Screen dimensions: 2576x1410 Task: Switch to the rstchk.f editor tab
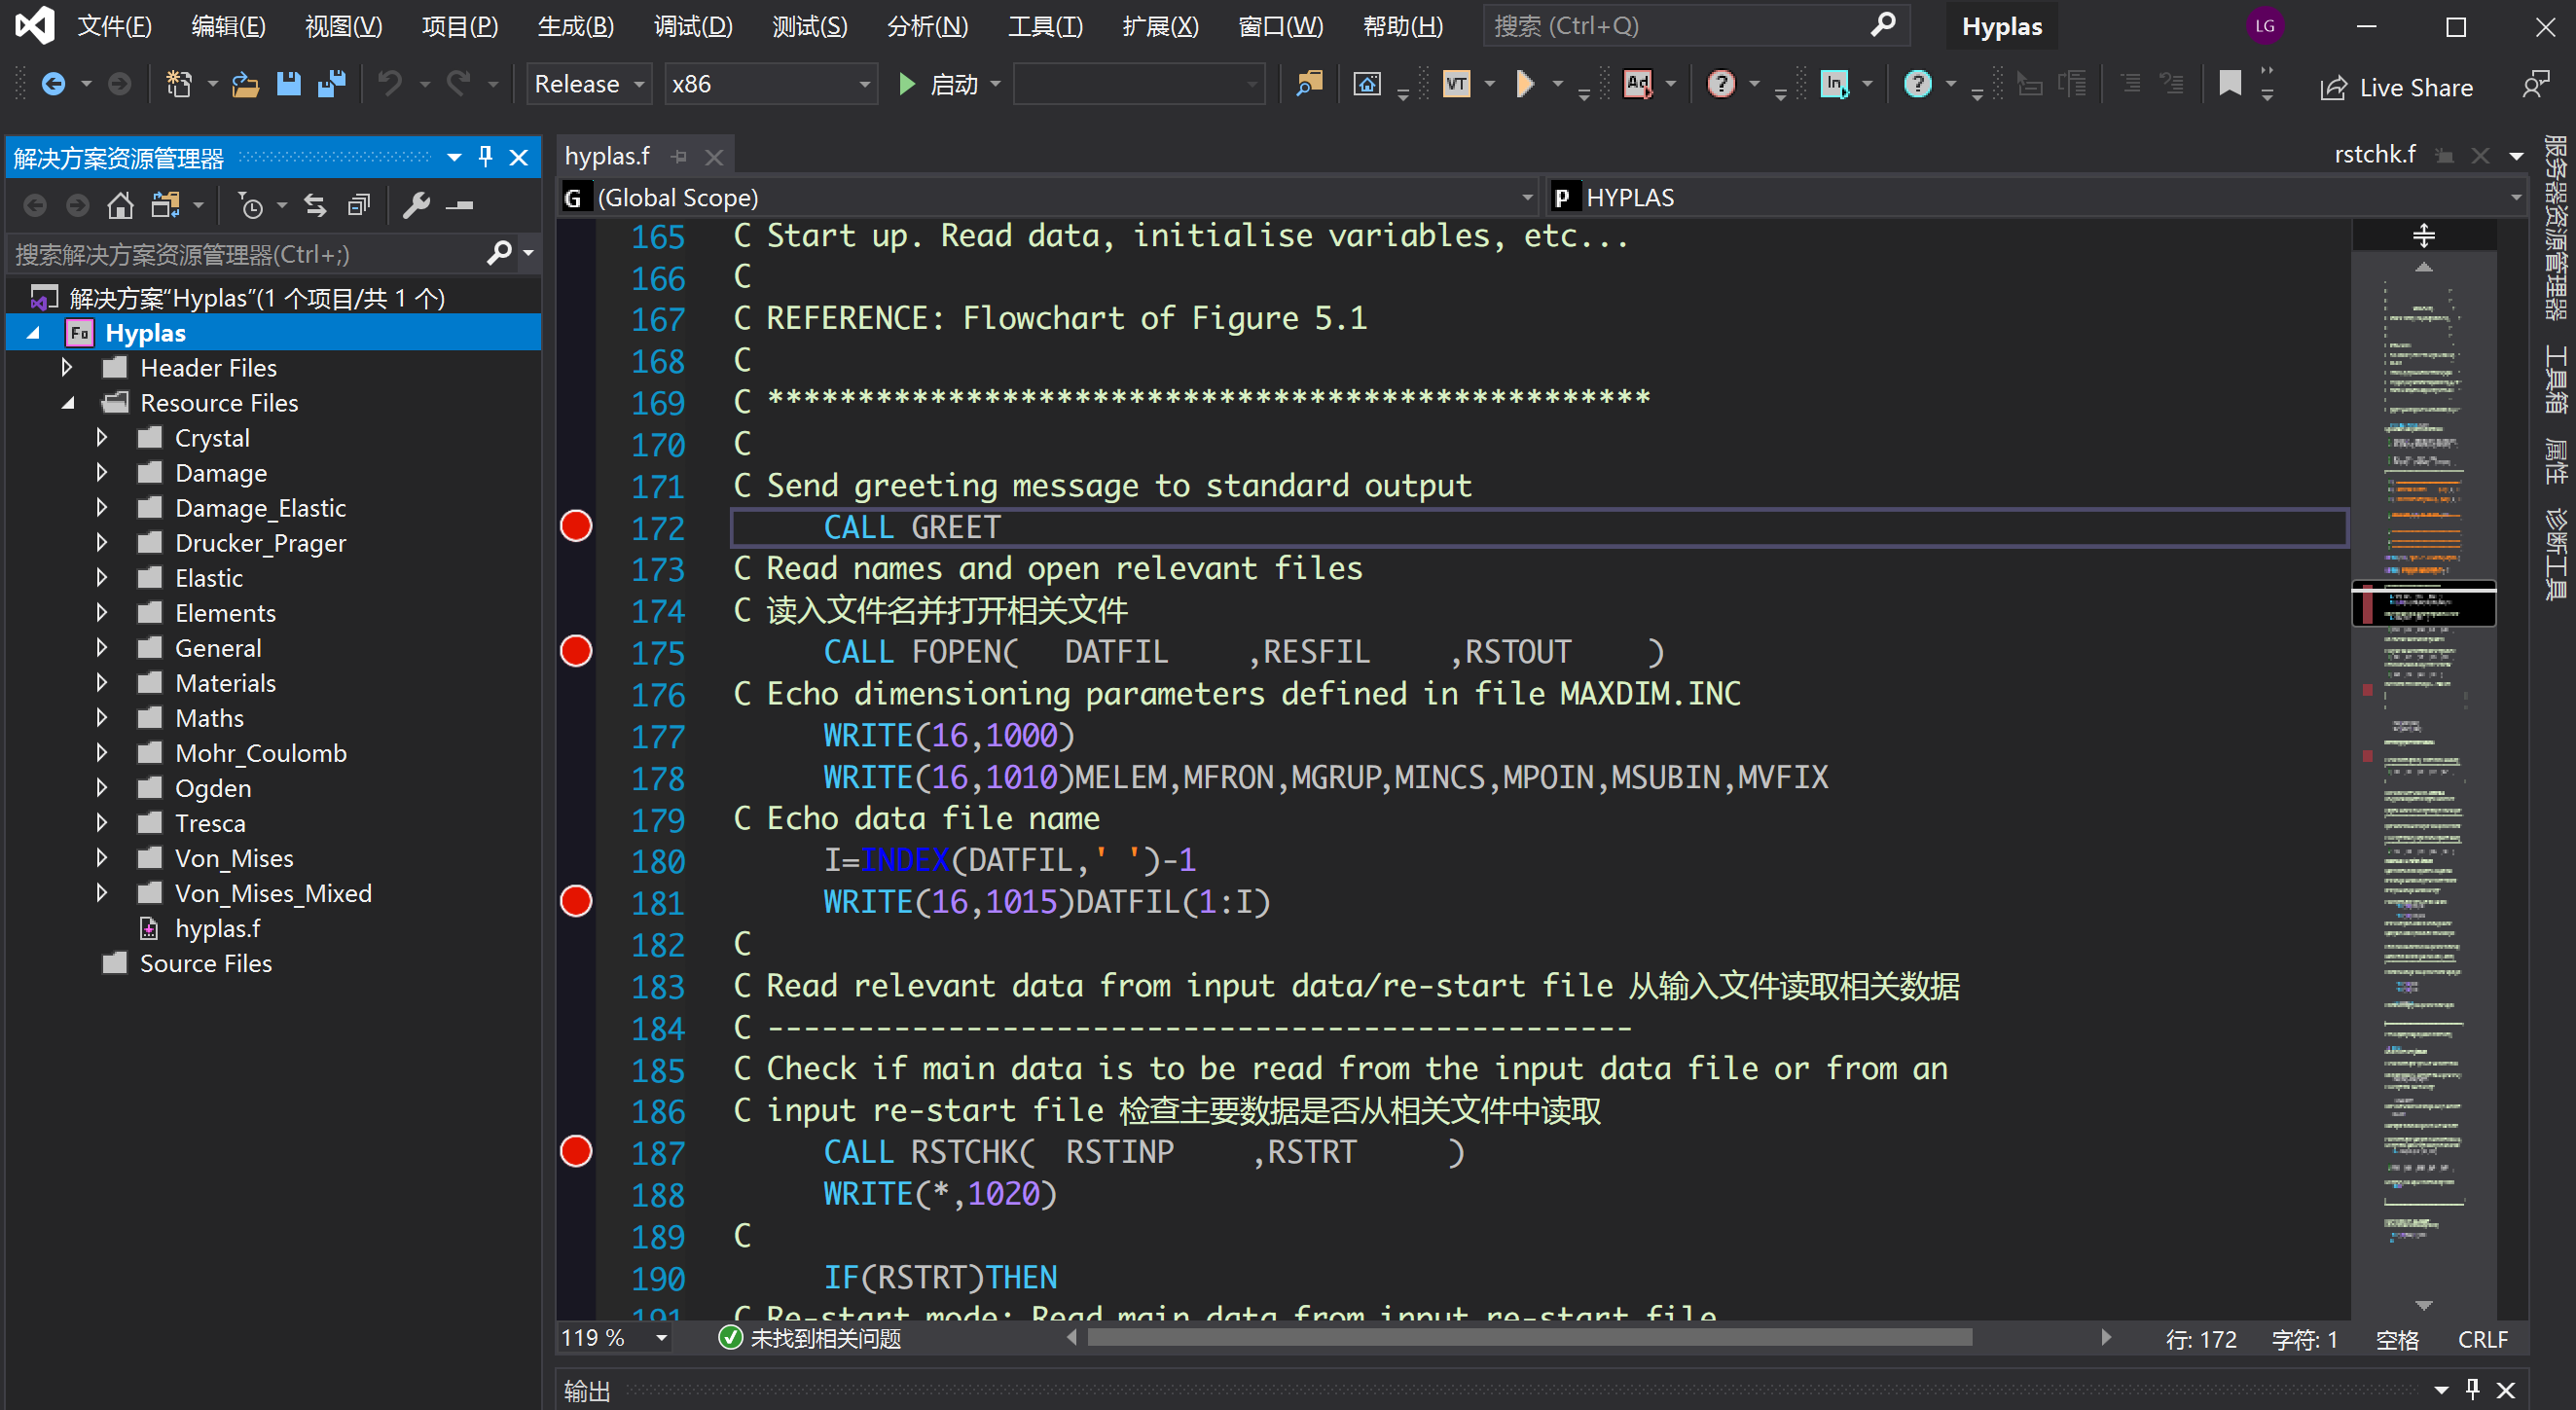point(2376,154)
